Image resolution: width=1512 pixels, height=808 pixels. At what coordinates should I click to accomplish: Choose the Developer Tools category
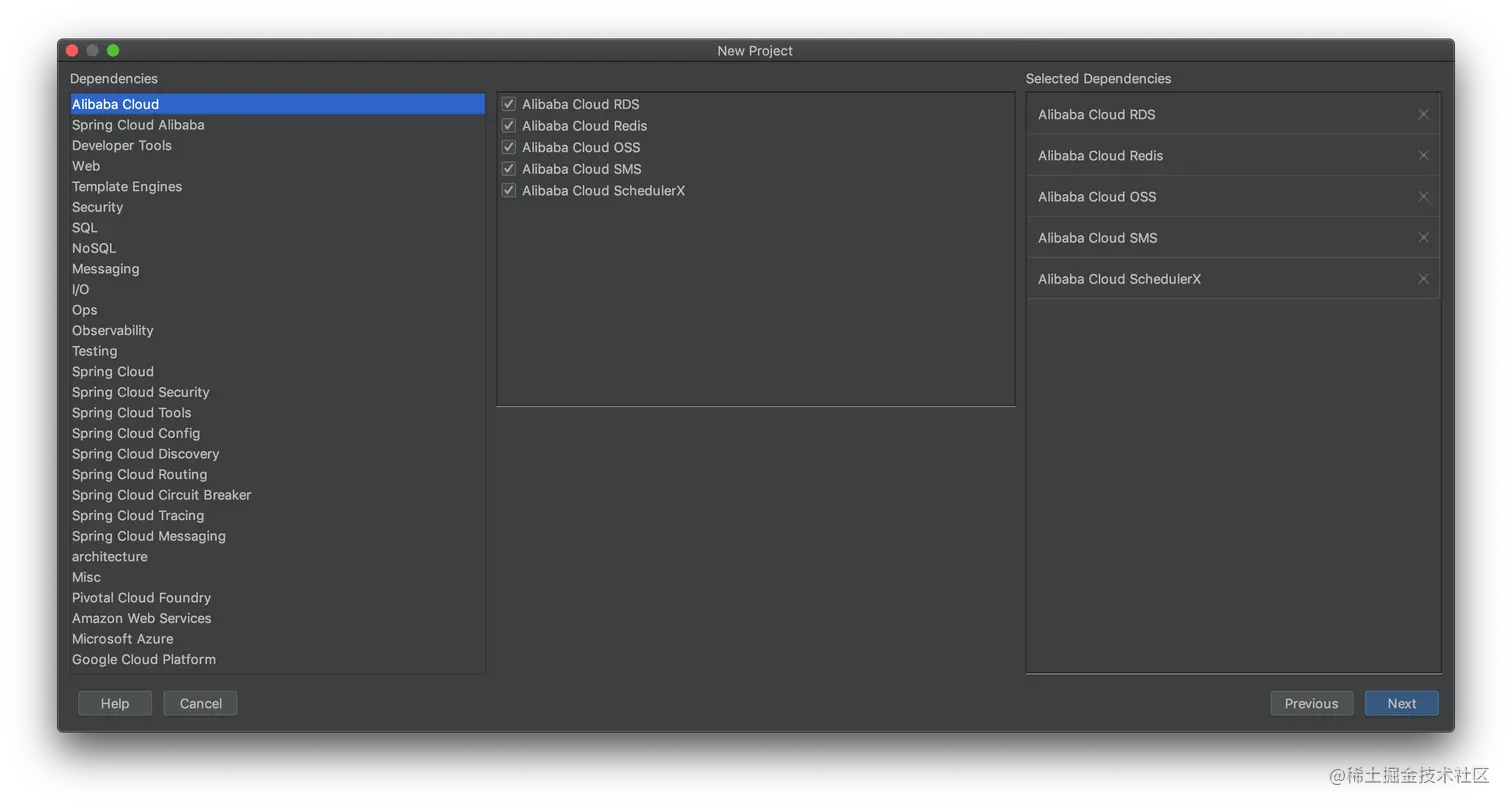point(277,145)
